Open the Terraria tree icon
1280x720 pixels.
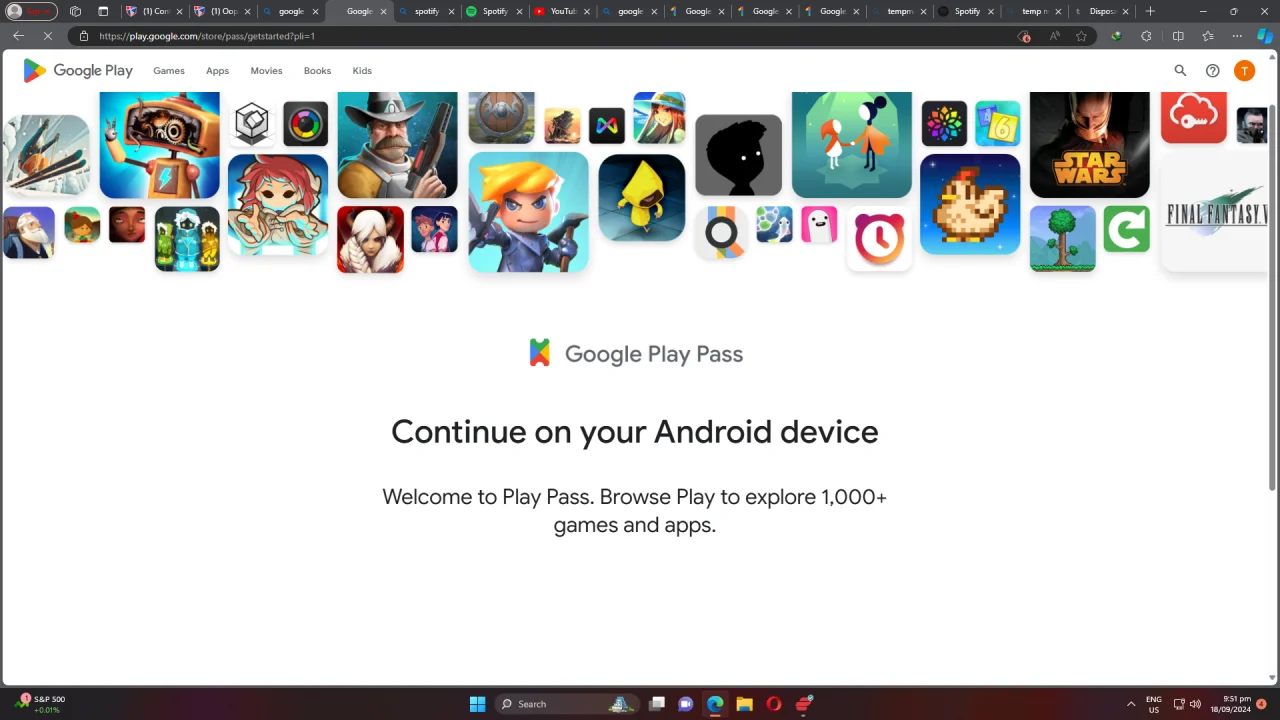tap(1062, 238)
